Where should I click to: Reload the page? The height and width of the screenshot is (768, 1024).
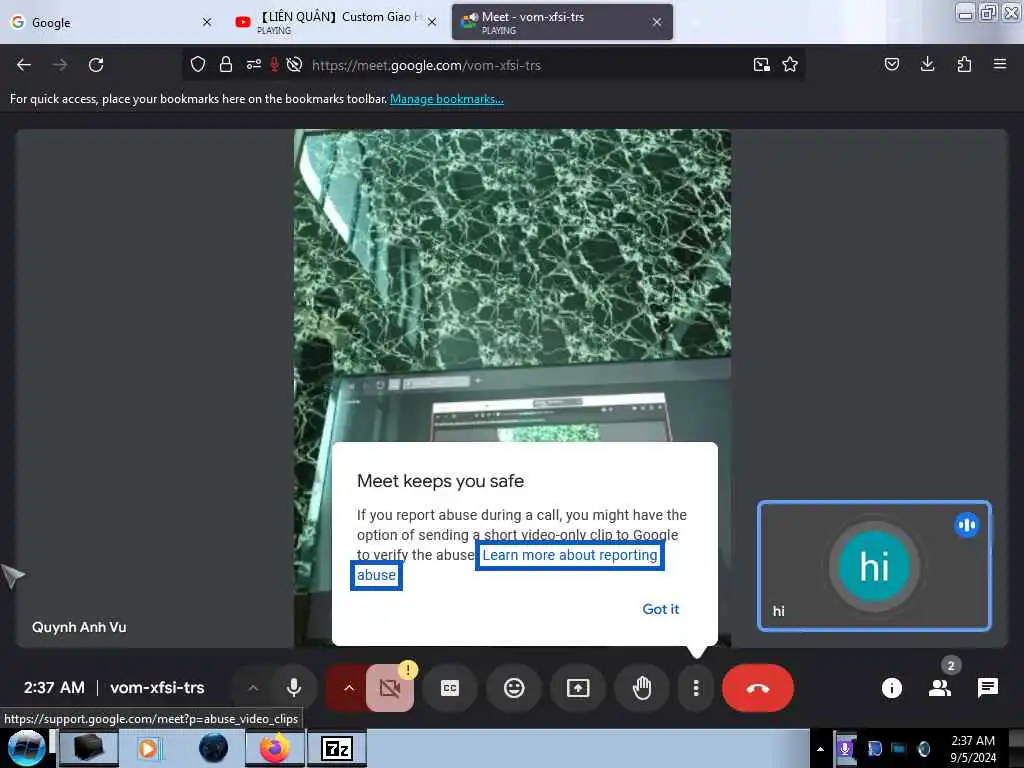(96, 65)
